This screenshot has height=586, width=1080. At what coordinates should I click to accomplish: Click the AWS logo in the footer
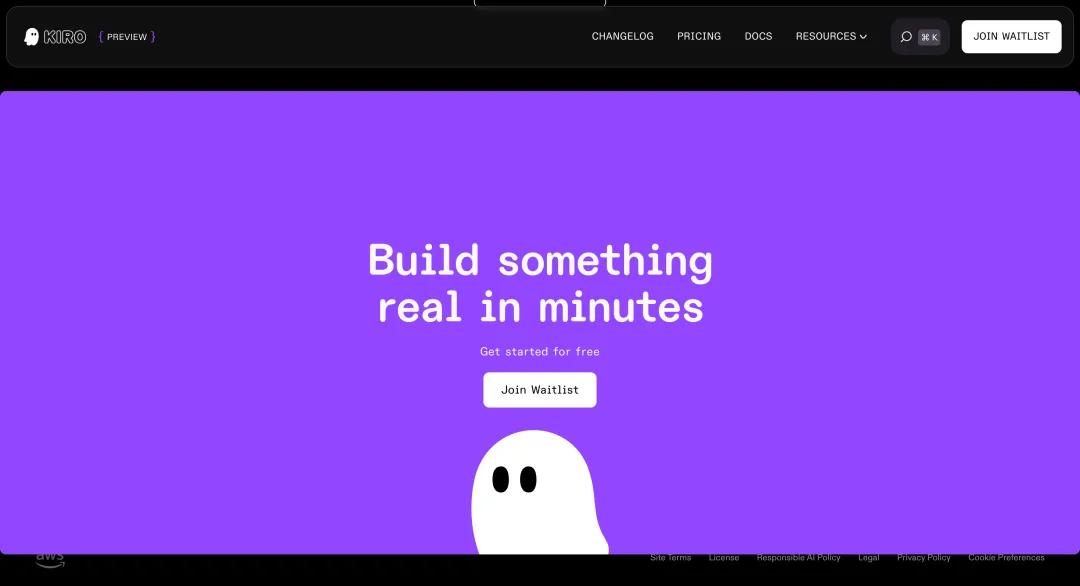point(49,559)
